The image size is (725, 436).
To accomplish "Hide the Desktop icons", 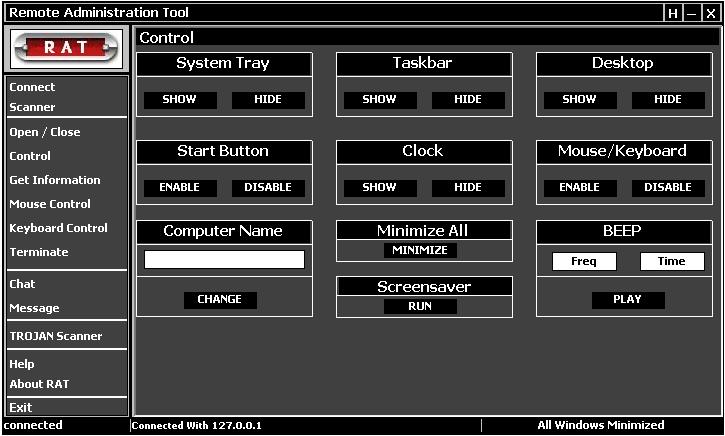I will (668, 100).
